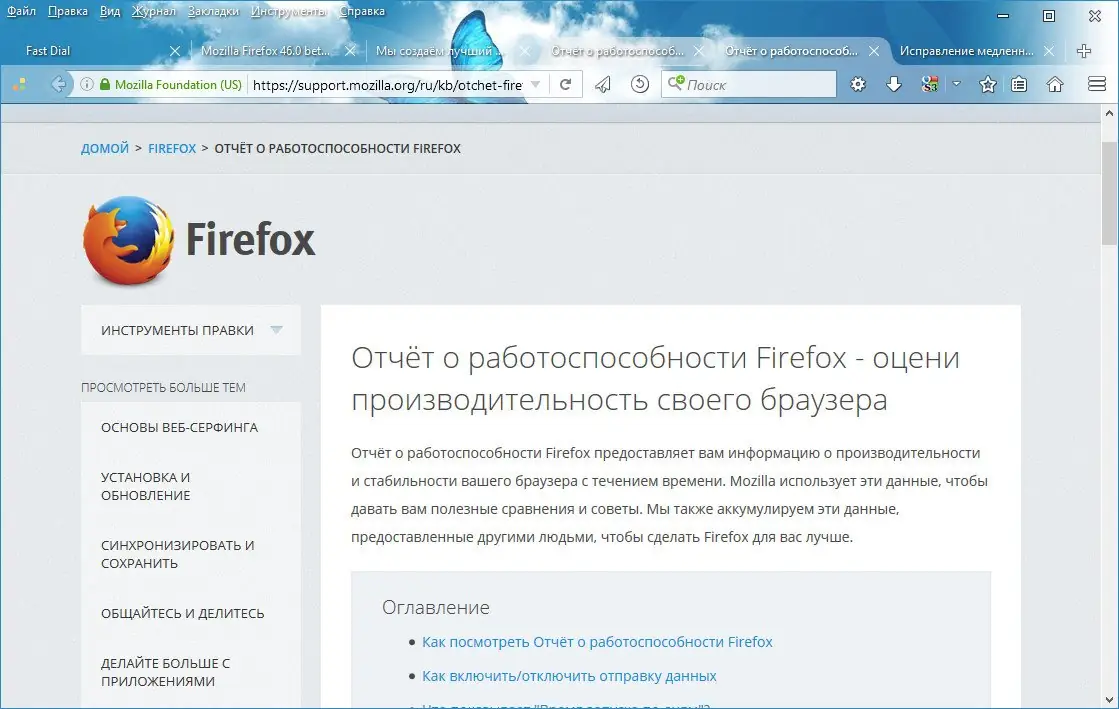Toggle reading view with the send icon
The height and width of the screenshot is (709, 1119).
click(x=604, y=84)
